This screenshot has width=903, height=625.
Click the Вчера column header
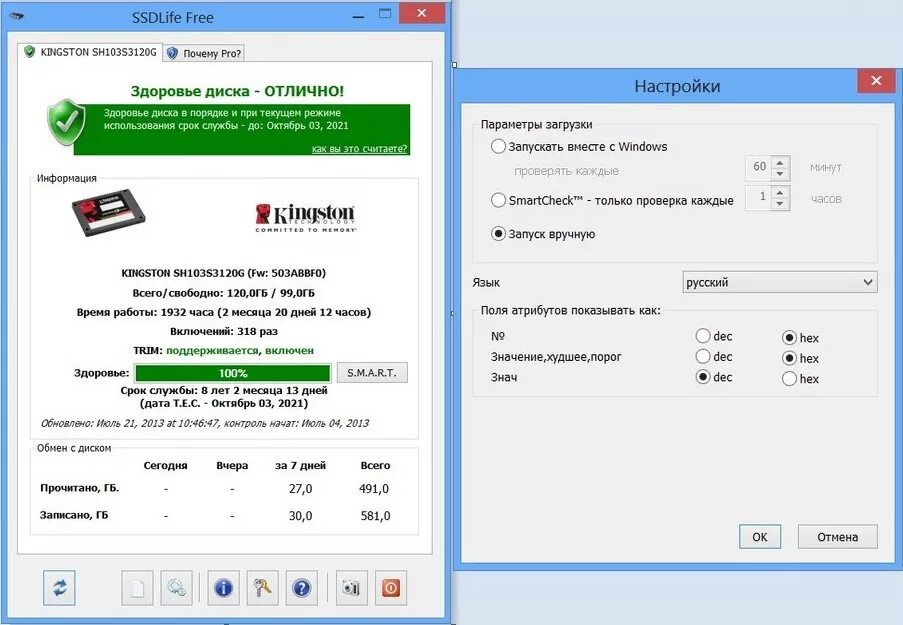[x=232, y=465]
